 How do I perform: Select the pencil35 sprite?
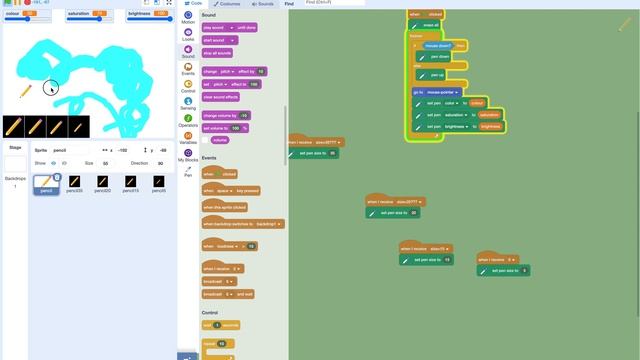tap(74, 184)
